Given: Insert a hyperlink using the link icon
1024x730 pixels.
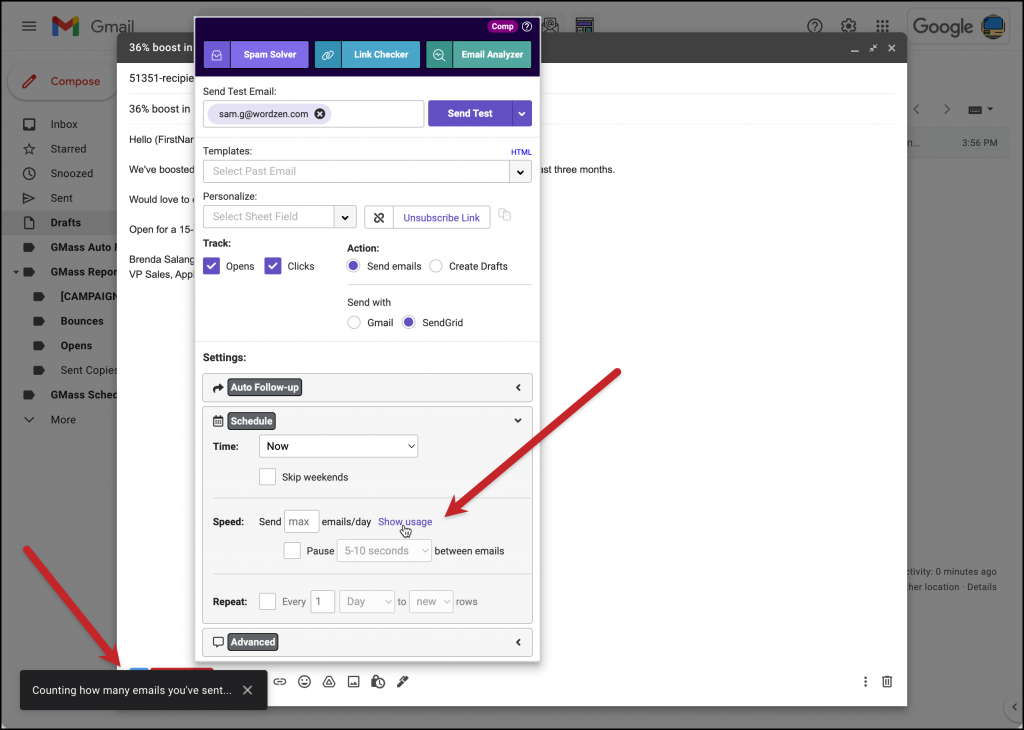Looking at the screenshot, I should tap(280, 681).
